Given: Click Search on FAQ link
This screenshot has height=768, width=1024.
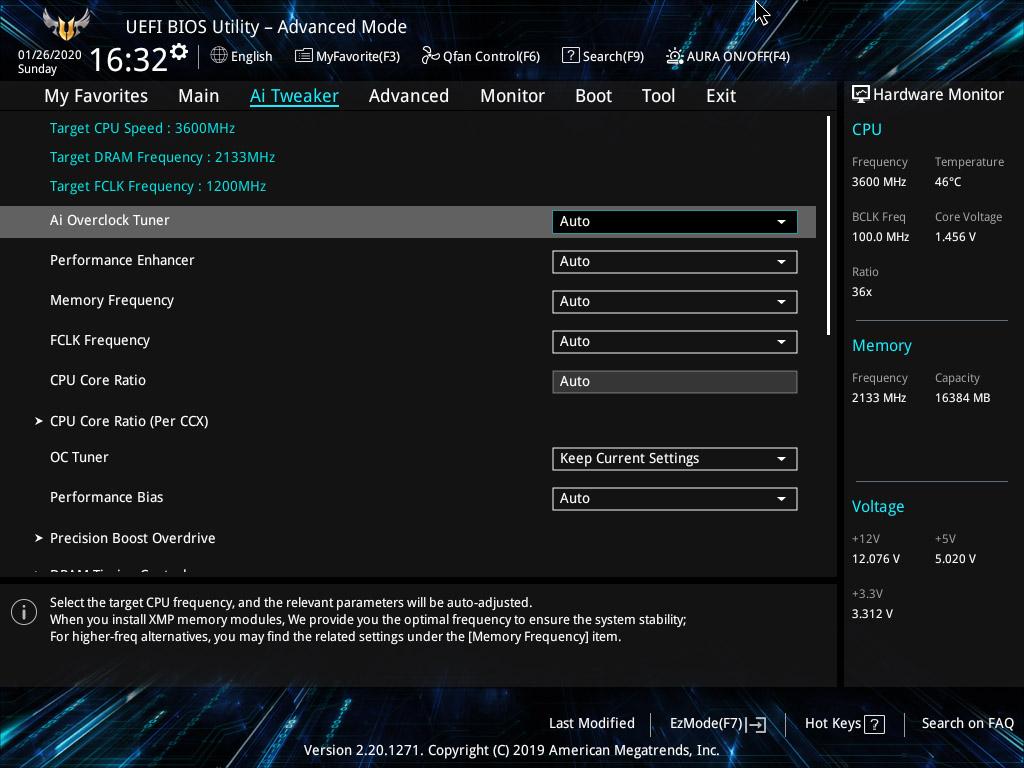Looking at the screenshot, I should coord(967,723).
